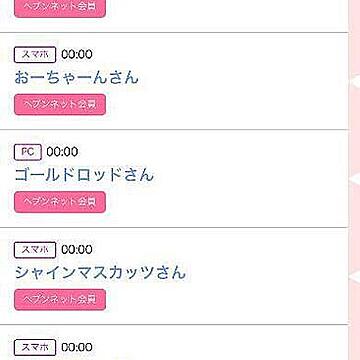Screen dimensions: 360x360
Task: Open シャインマスカッツさん profile link
Action: click(100, 273)
